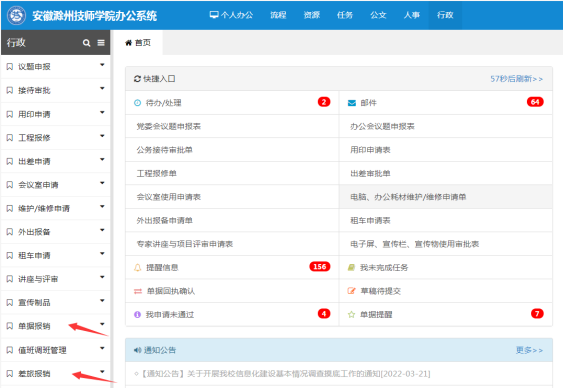Switch to the 首页 tab

point(138,43)
